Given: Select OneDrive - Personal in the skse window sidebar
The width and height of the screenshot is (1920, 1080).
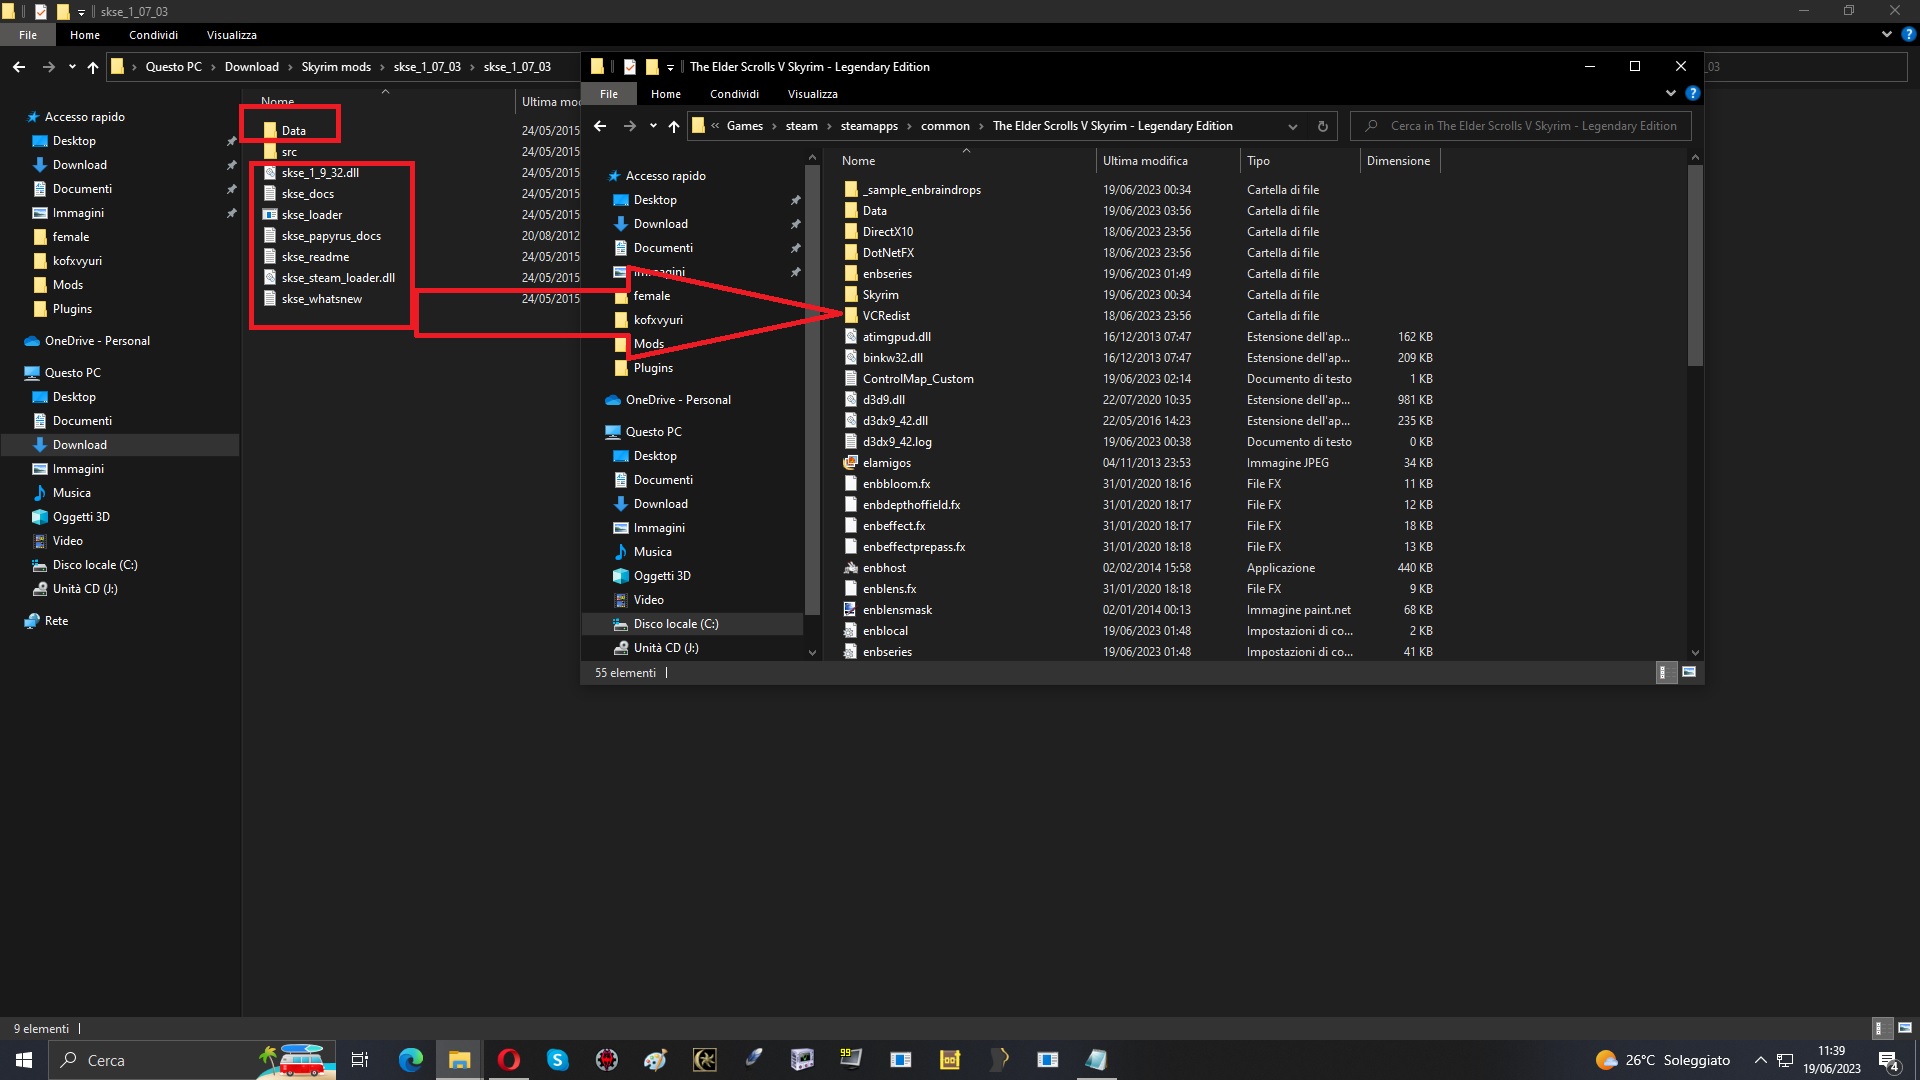Looking at the screenshot, I should [97, 341].
